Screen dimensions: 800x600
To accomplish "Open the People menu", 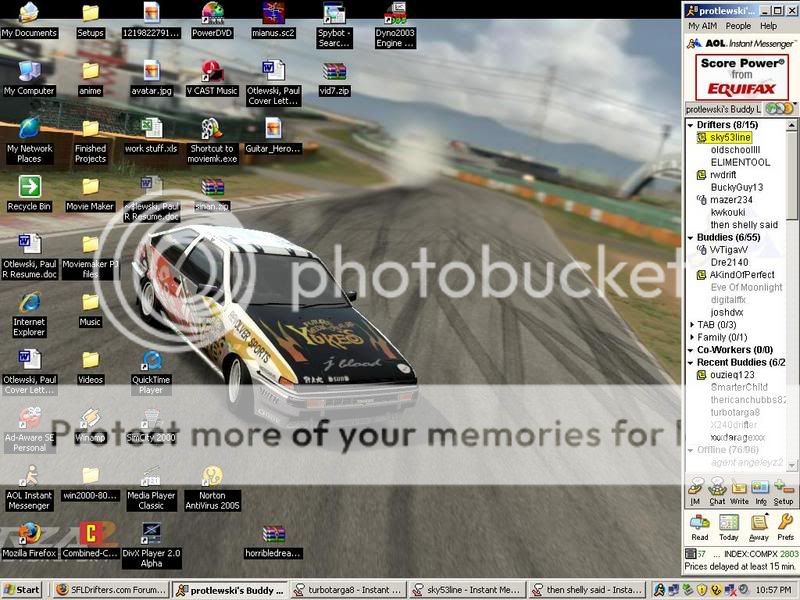I will (x=738, y=26).
